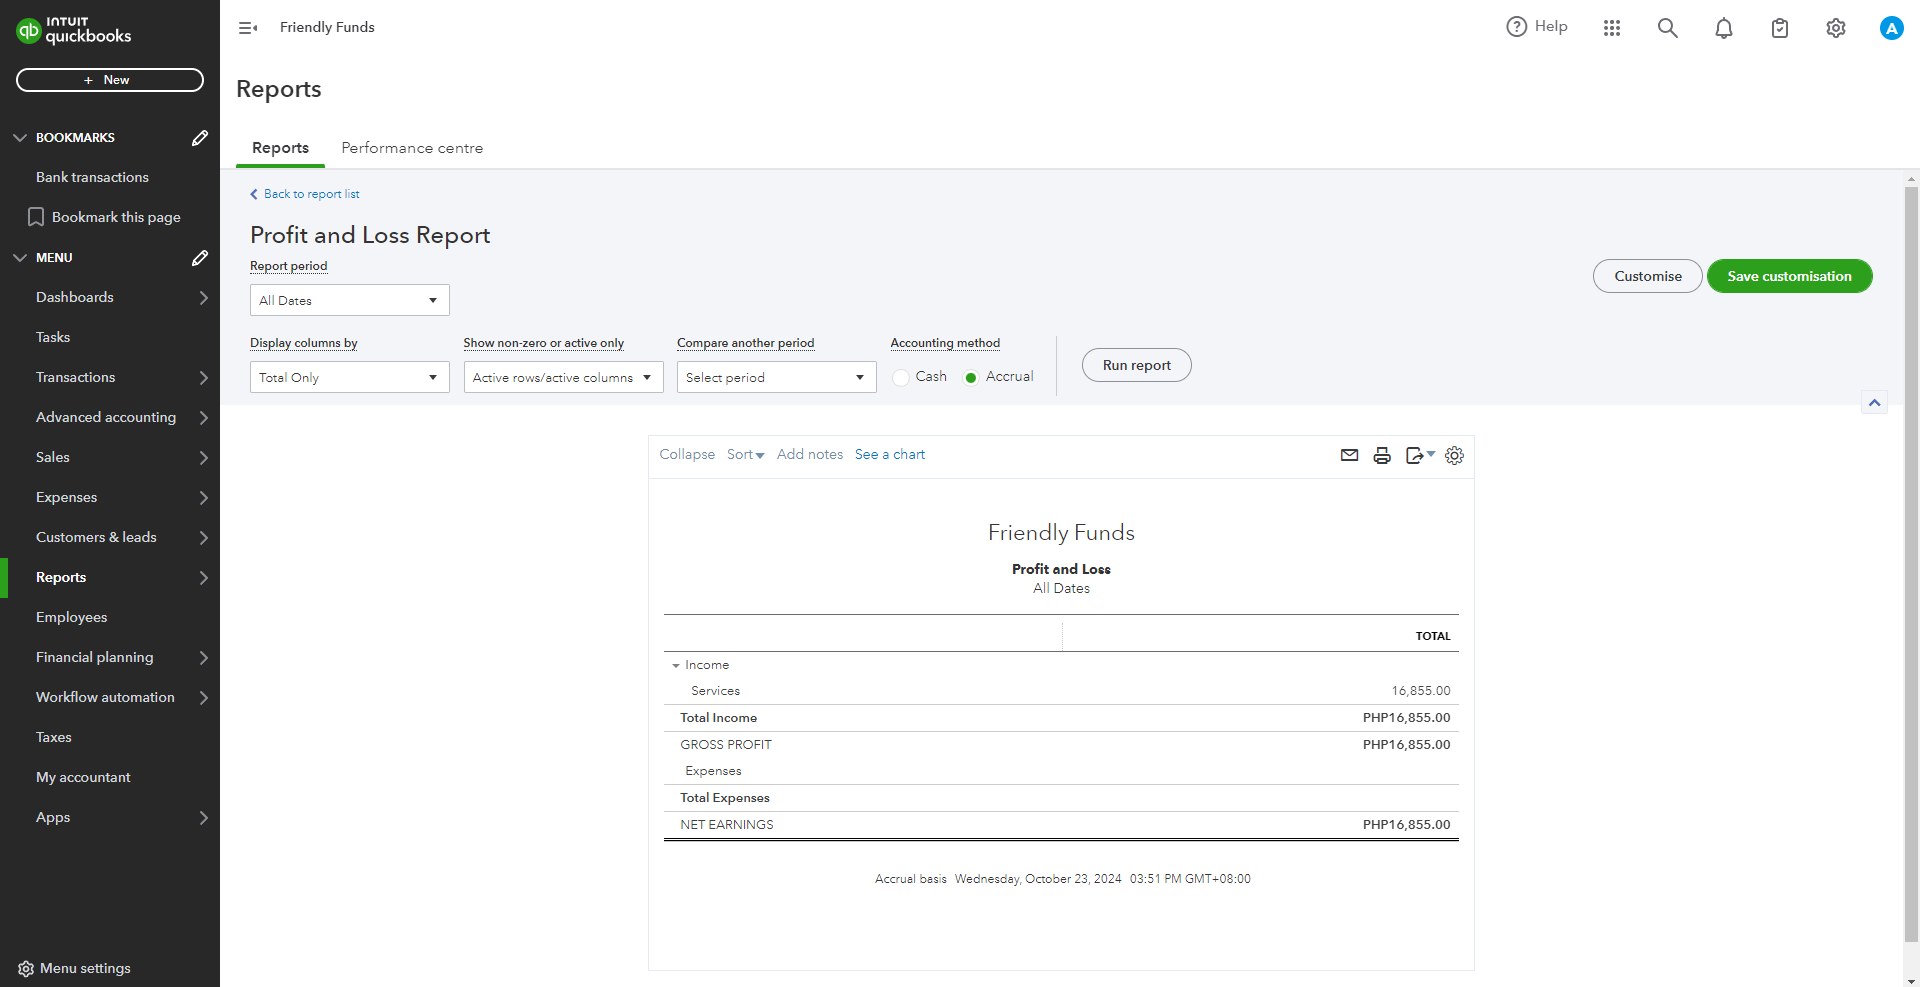Image resolution: width=1920 pixels, height=987 pixels.
Task: Open report settings gear in report toolbar
Action: tap(1454, 455)
